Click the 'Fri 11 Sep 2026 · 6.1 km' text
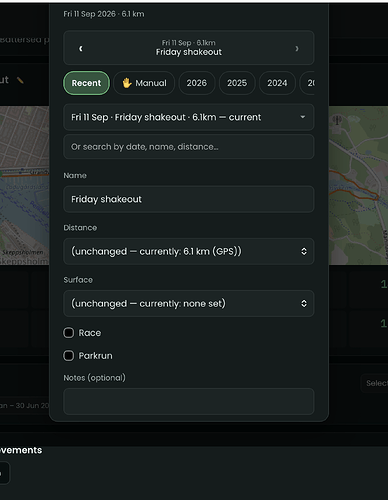Viewport: 388px width, 500px height. [104, 14]
